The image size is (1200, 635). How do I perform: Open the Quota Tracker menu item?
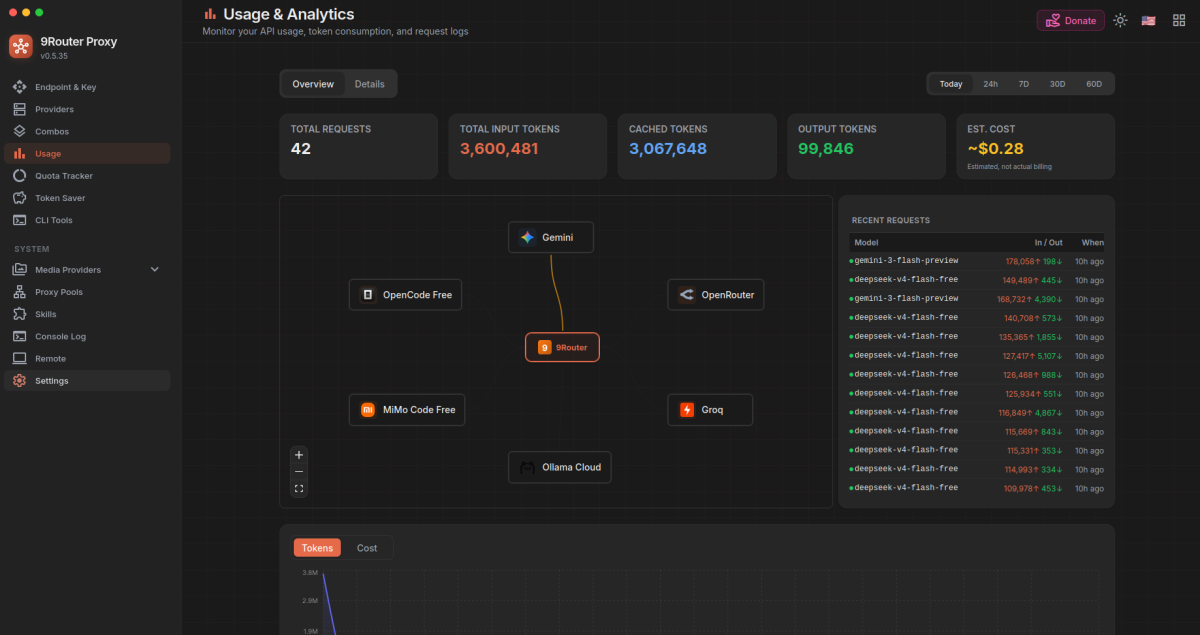[87, 176]
